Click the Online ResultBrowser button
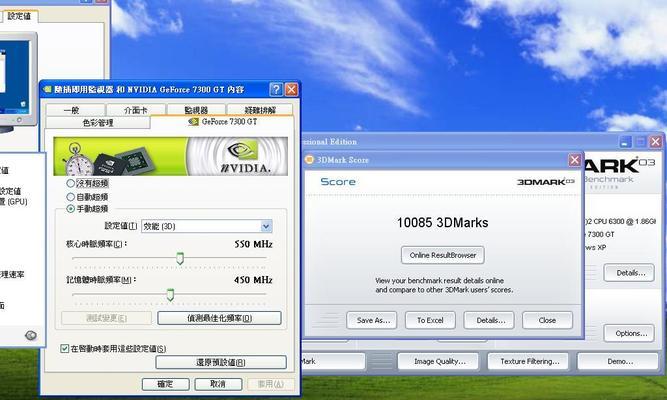 (x=442, y=255)
